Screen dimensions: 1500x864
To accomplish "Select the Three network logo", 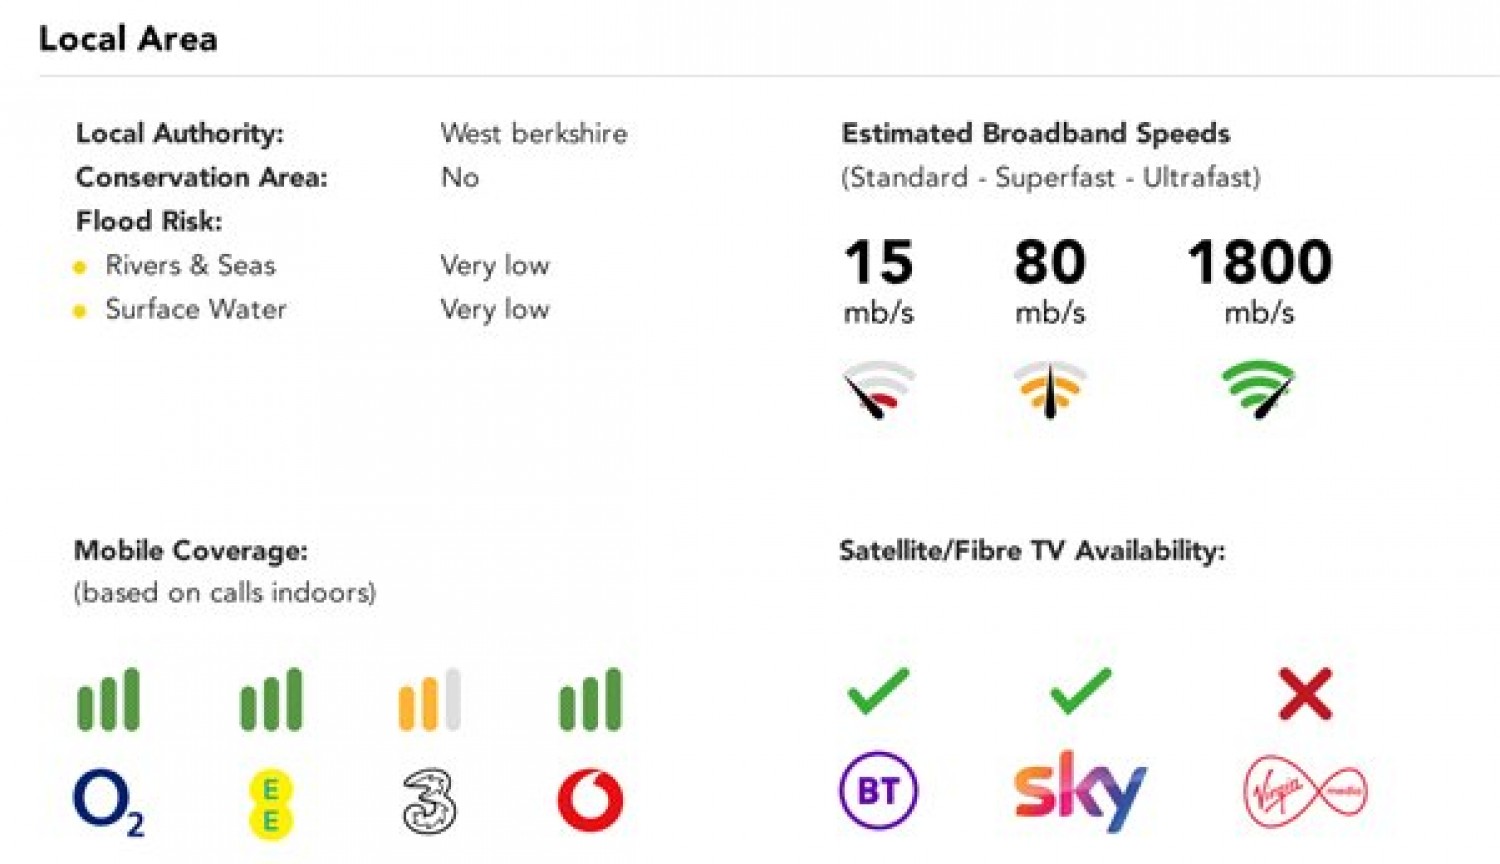I will click(429, 801).
